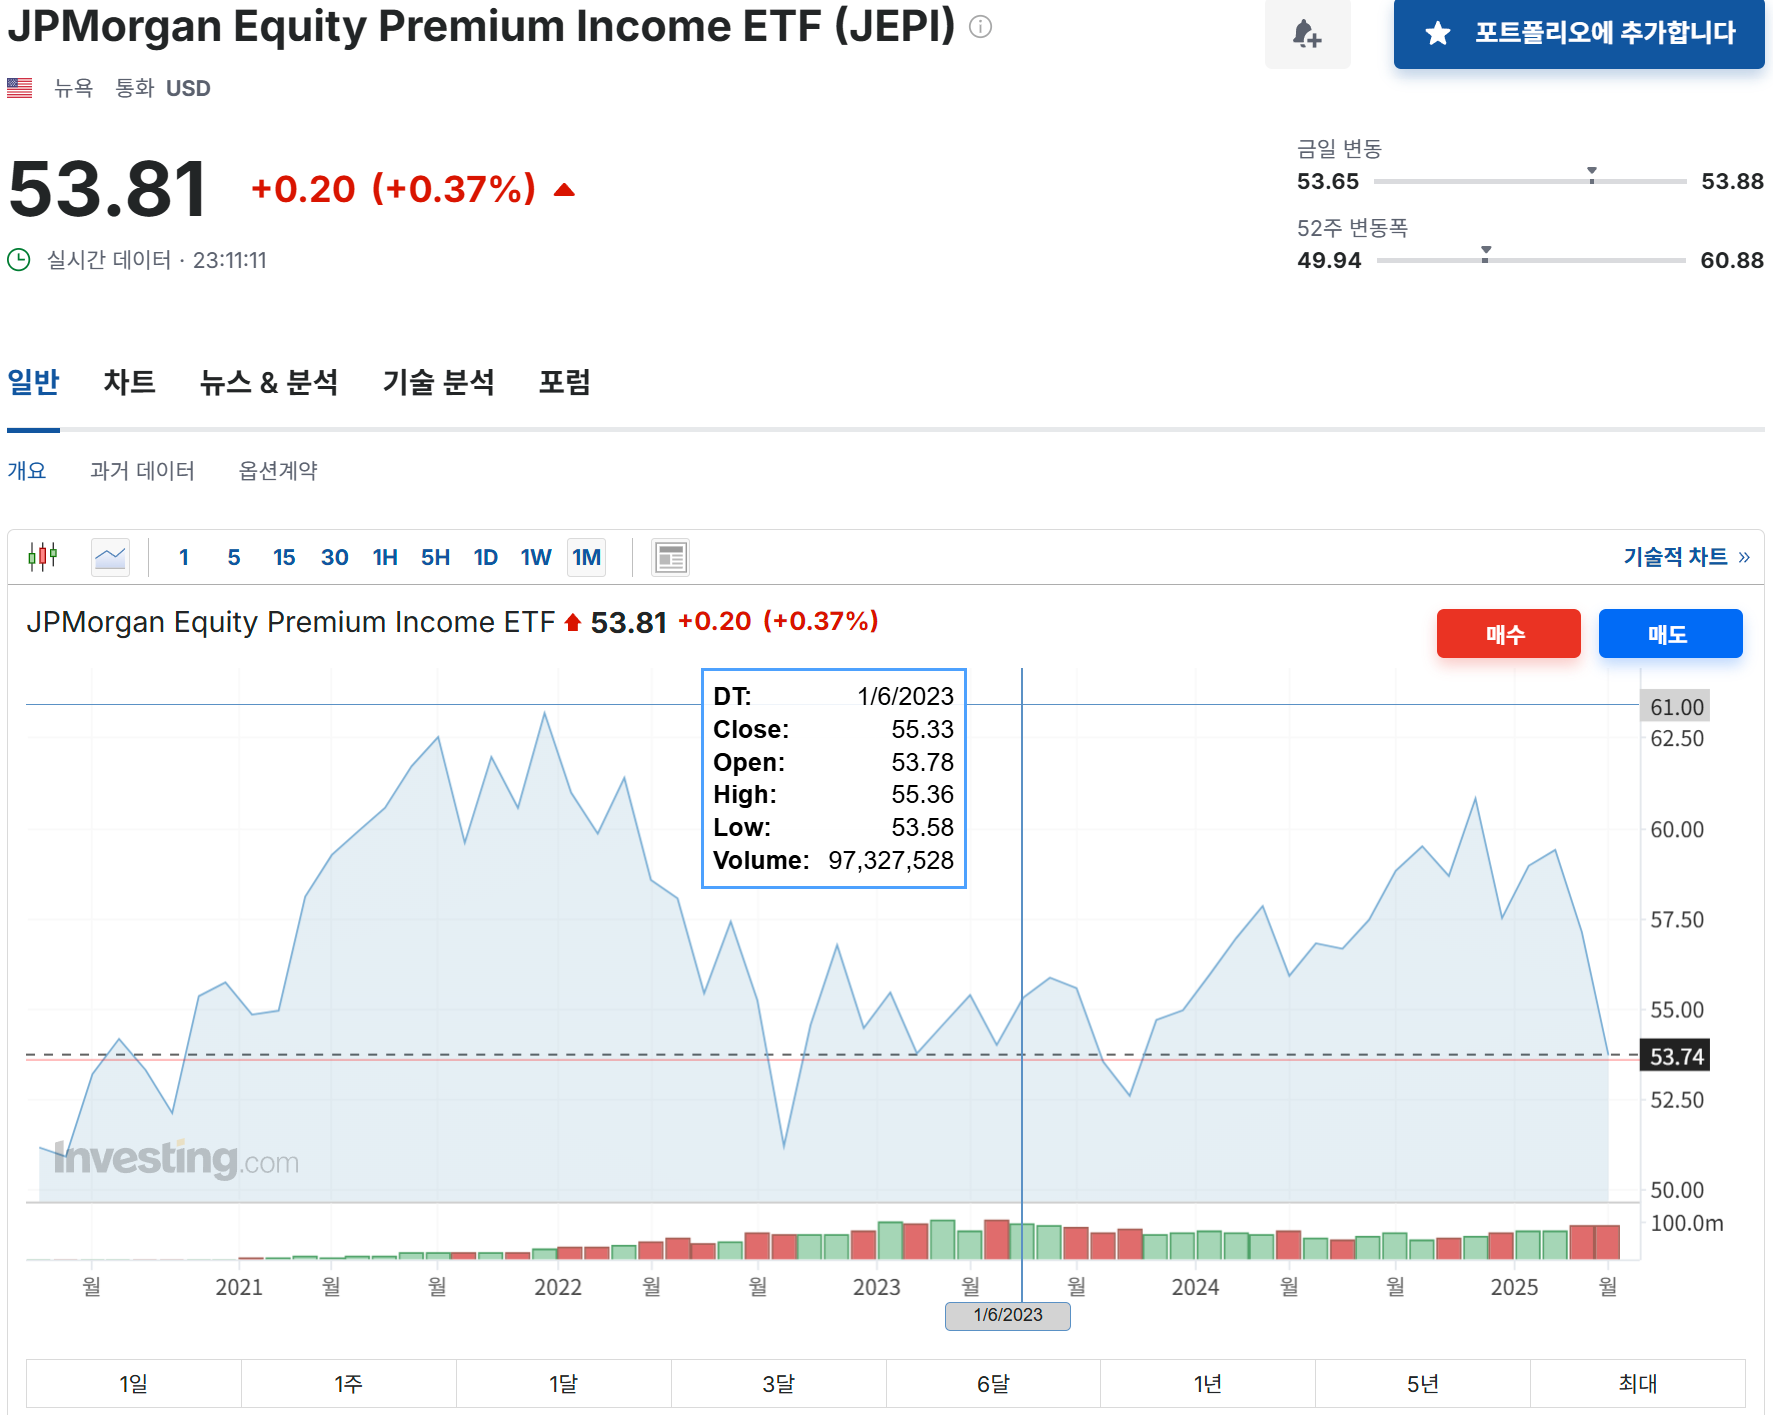
Task: Click the 2025 label on chart time axis
Action: click(x=1515, y=1287)
